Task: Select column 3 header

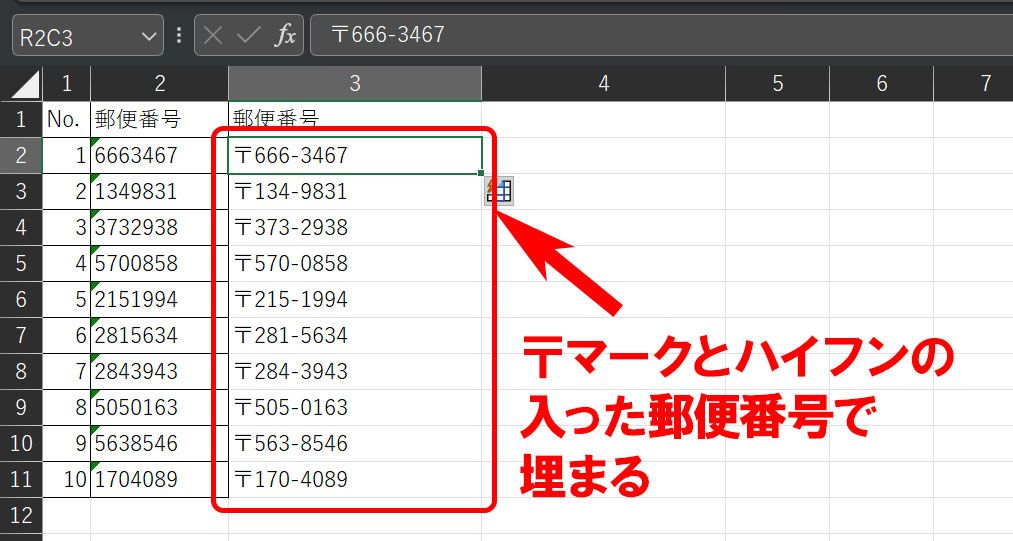Action: pos(354,84)
